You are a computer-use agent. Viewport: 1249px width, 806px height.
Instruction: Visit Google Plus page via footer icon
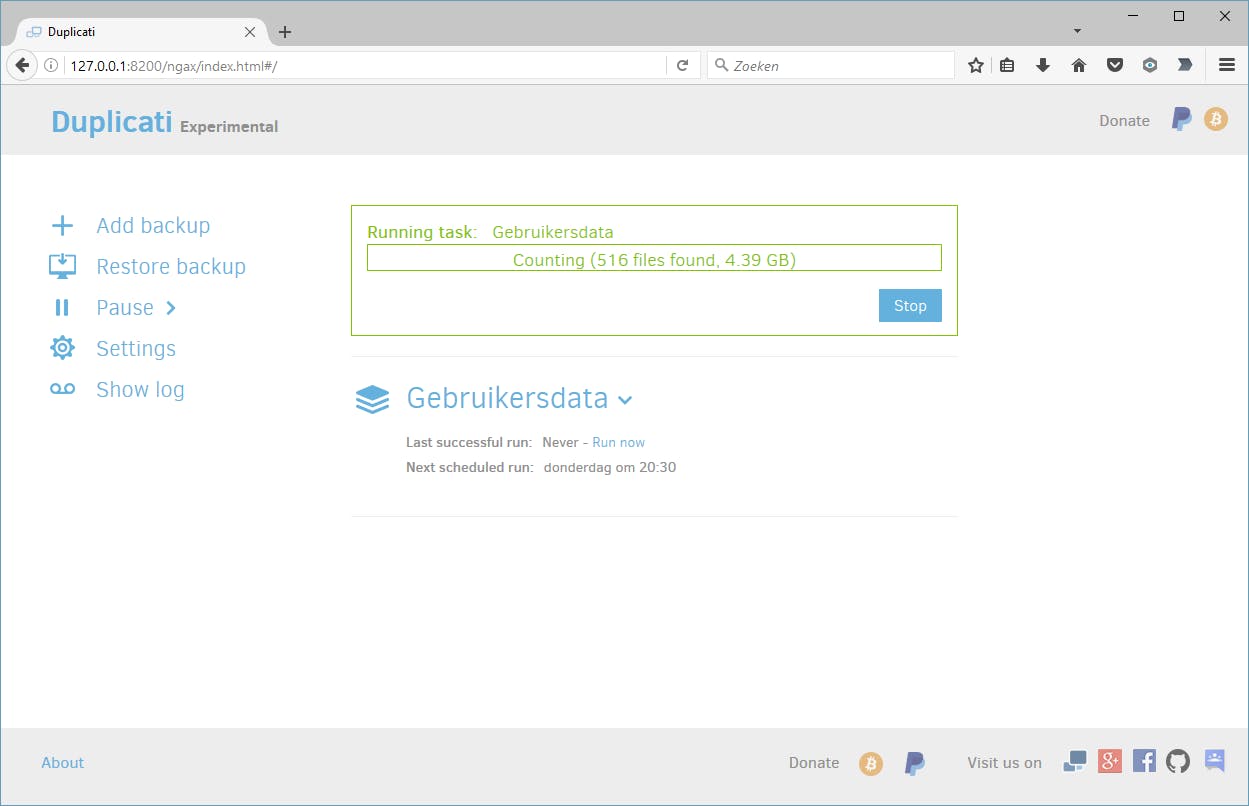pyautogui.click(x=1110, y=762)
